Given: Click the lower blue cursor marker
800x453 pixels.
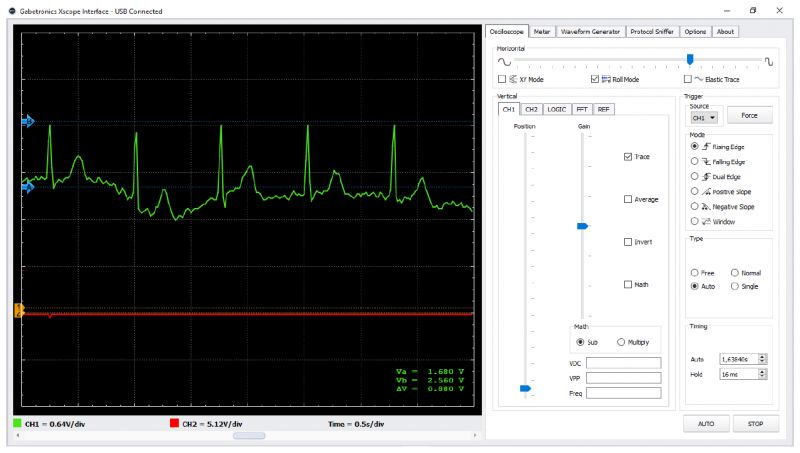Looking at the screenshot, I should (28, 187).
